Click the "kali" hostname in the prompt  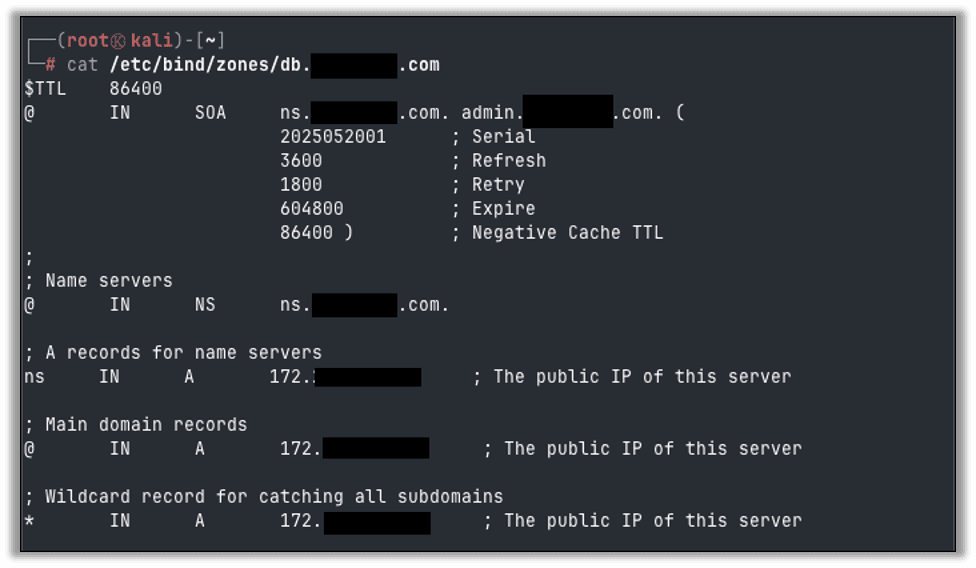[x=151, y=41]
